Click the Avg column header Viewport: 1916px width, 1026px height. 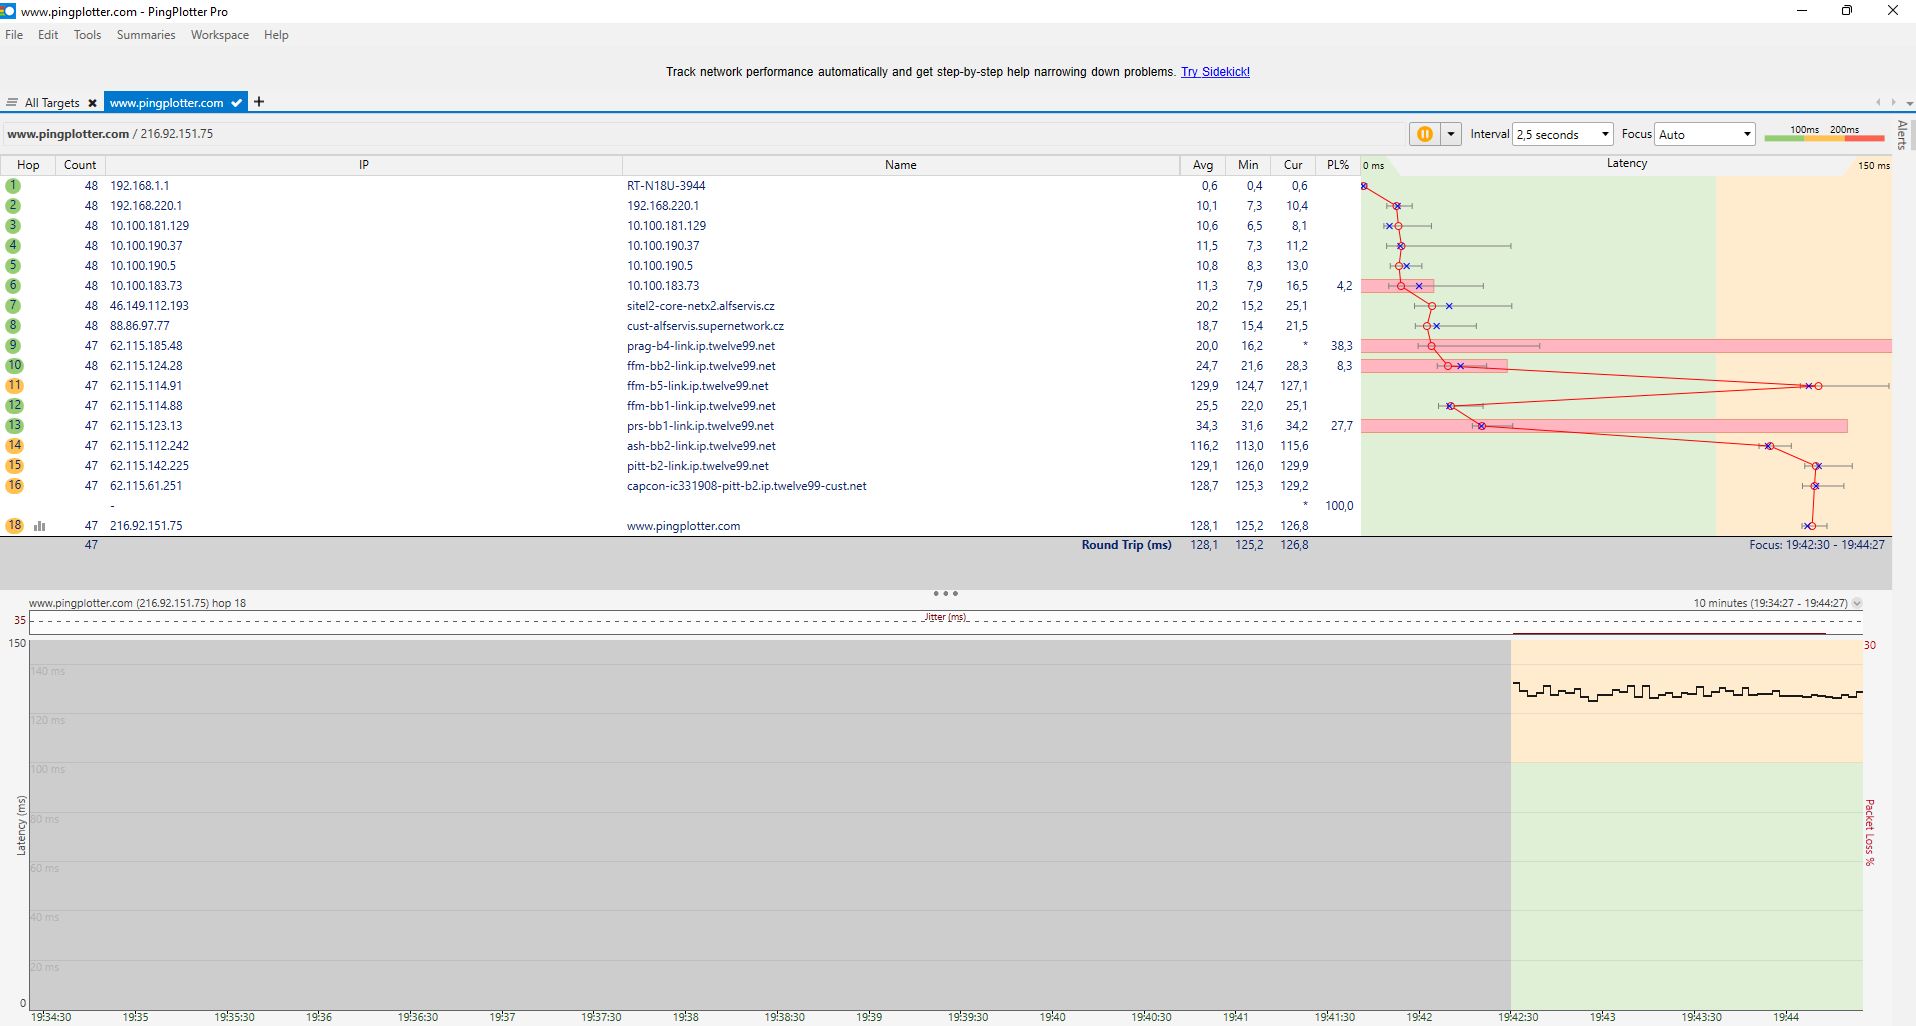tap(1203, 165)
